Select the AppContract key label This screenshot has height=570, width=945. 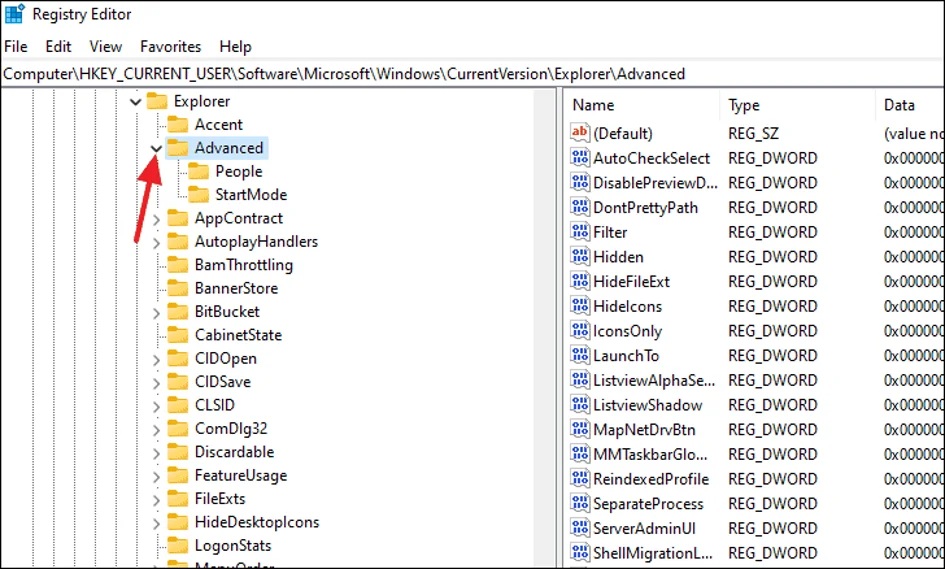239,218
